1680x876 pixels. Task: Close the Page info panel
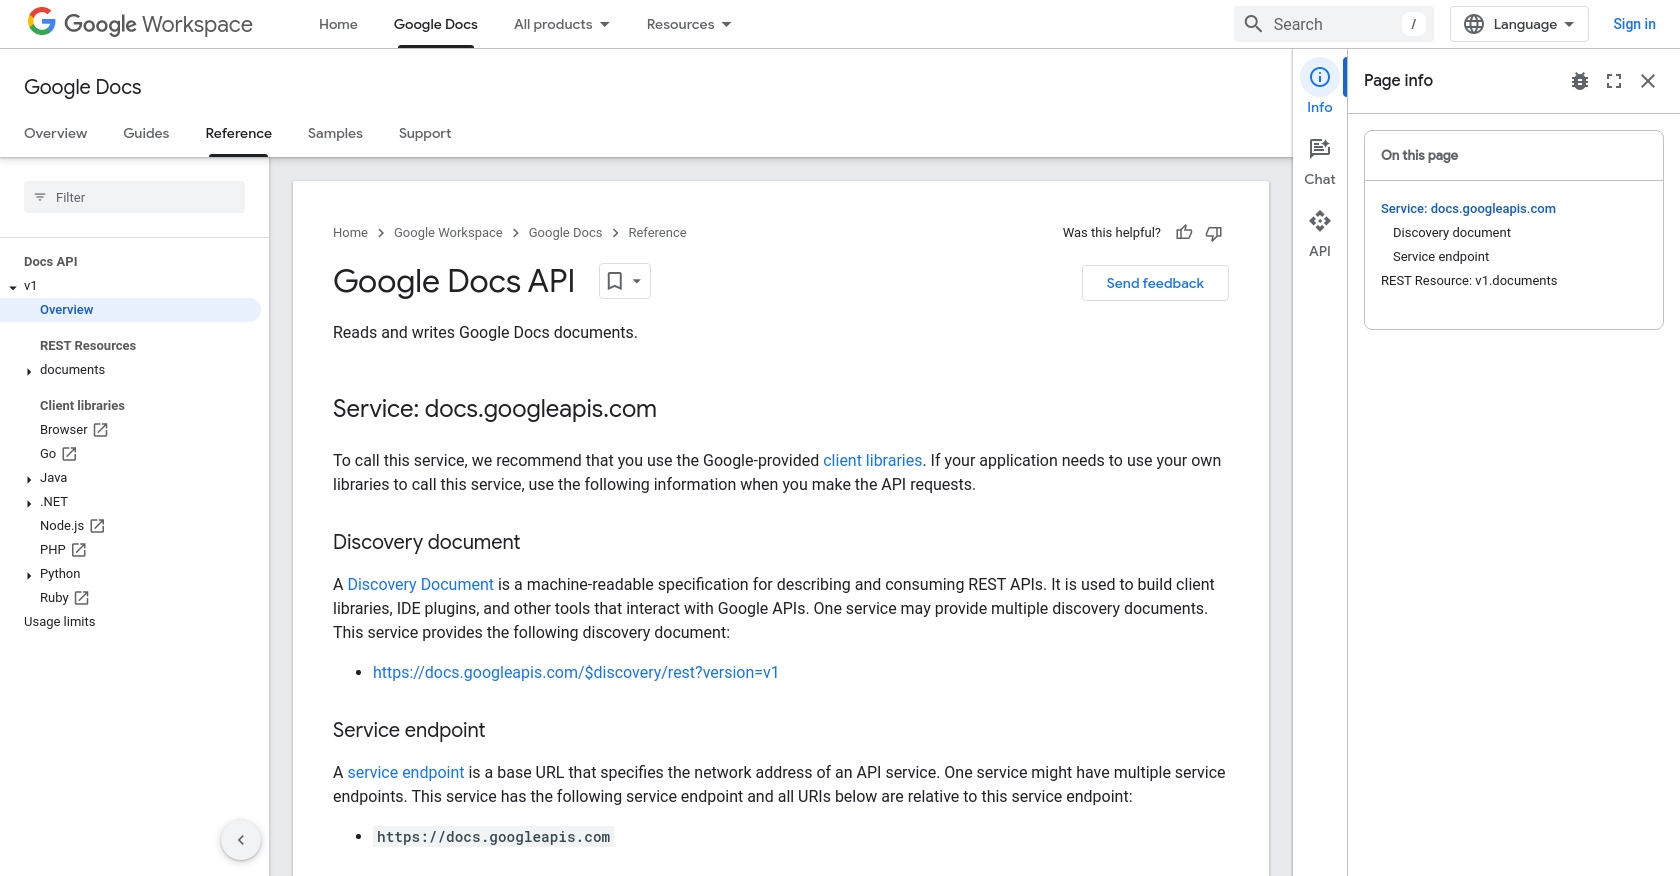pos(1648,81)
